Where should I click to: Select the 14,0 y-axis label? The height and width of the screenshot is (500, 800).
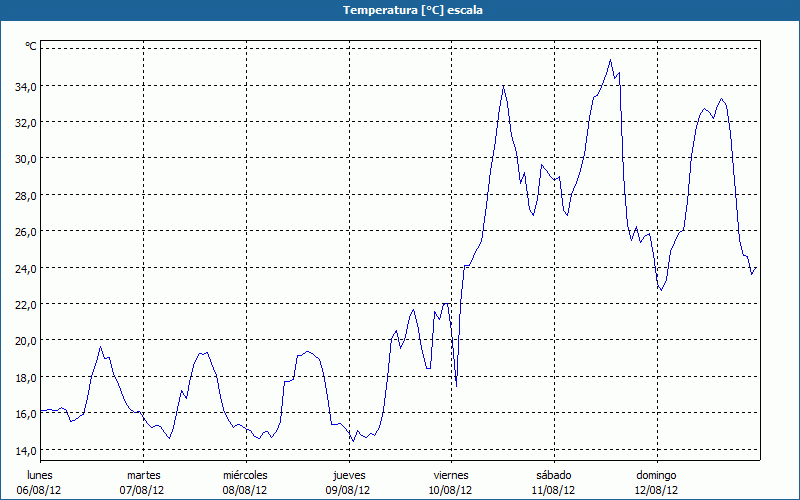[x=25, y=450]
